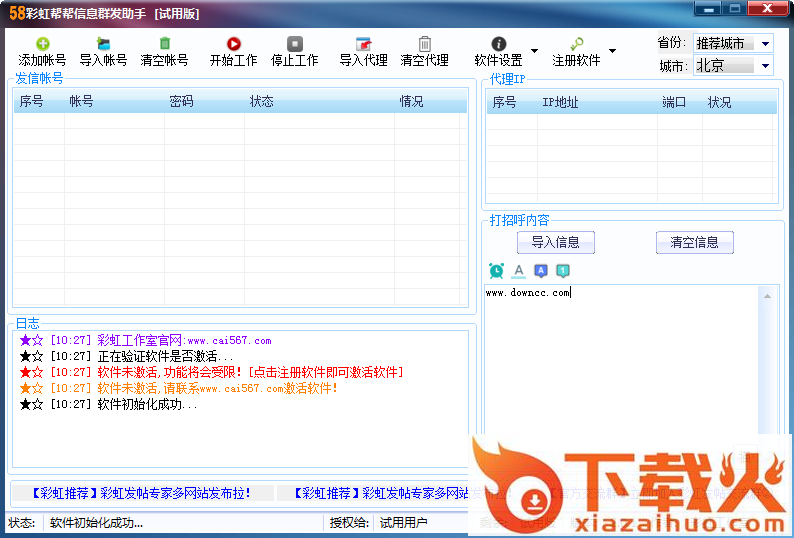
Task: Click the 注册软件 key icon
Action: 576,44
